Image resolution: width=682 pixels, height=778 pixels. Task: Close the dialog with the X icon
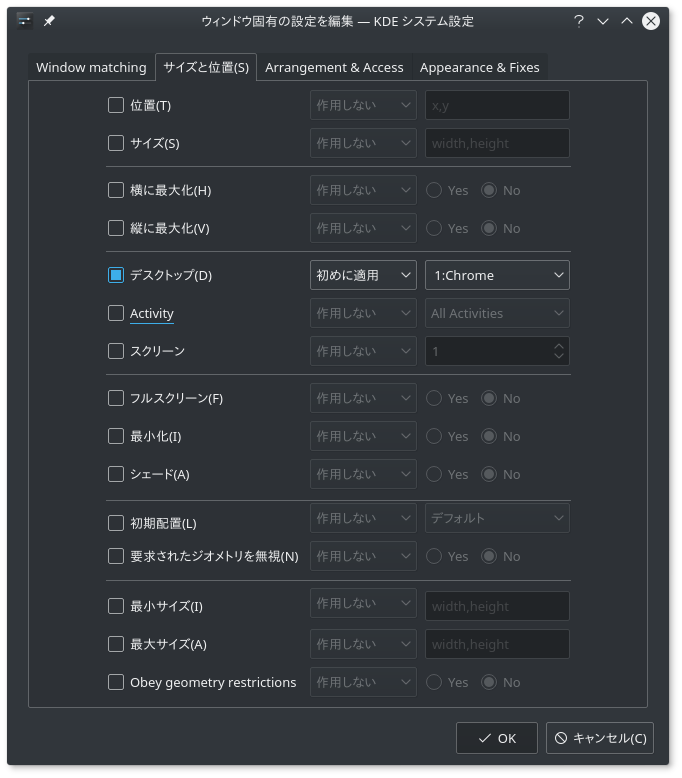pyautogui.click(x=651, y=21)
